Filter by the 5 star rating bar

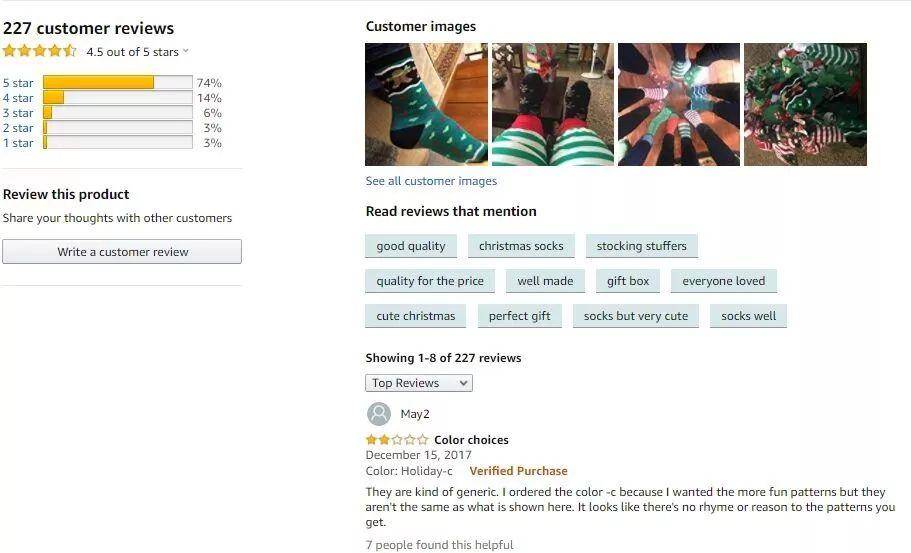[x=118, y=82]
